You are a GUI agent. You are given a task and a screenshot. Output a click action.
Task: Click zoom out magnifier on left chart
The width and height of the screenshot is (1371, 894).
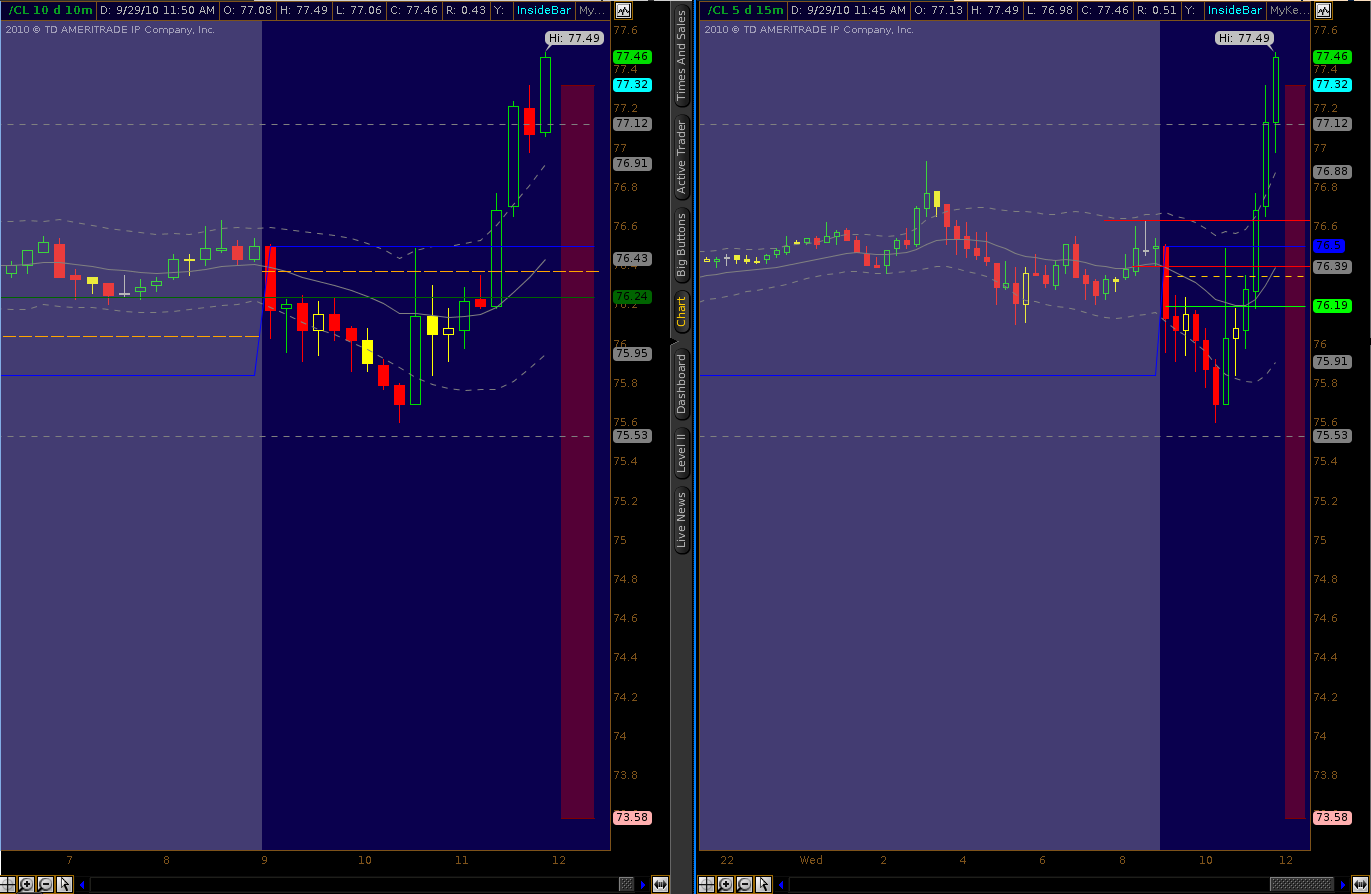click(x=46, y=884)
